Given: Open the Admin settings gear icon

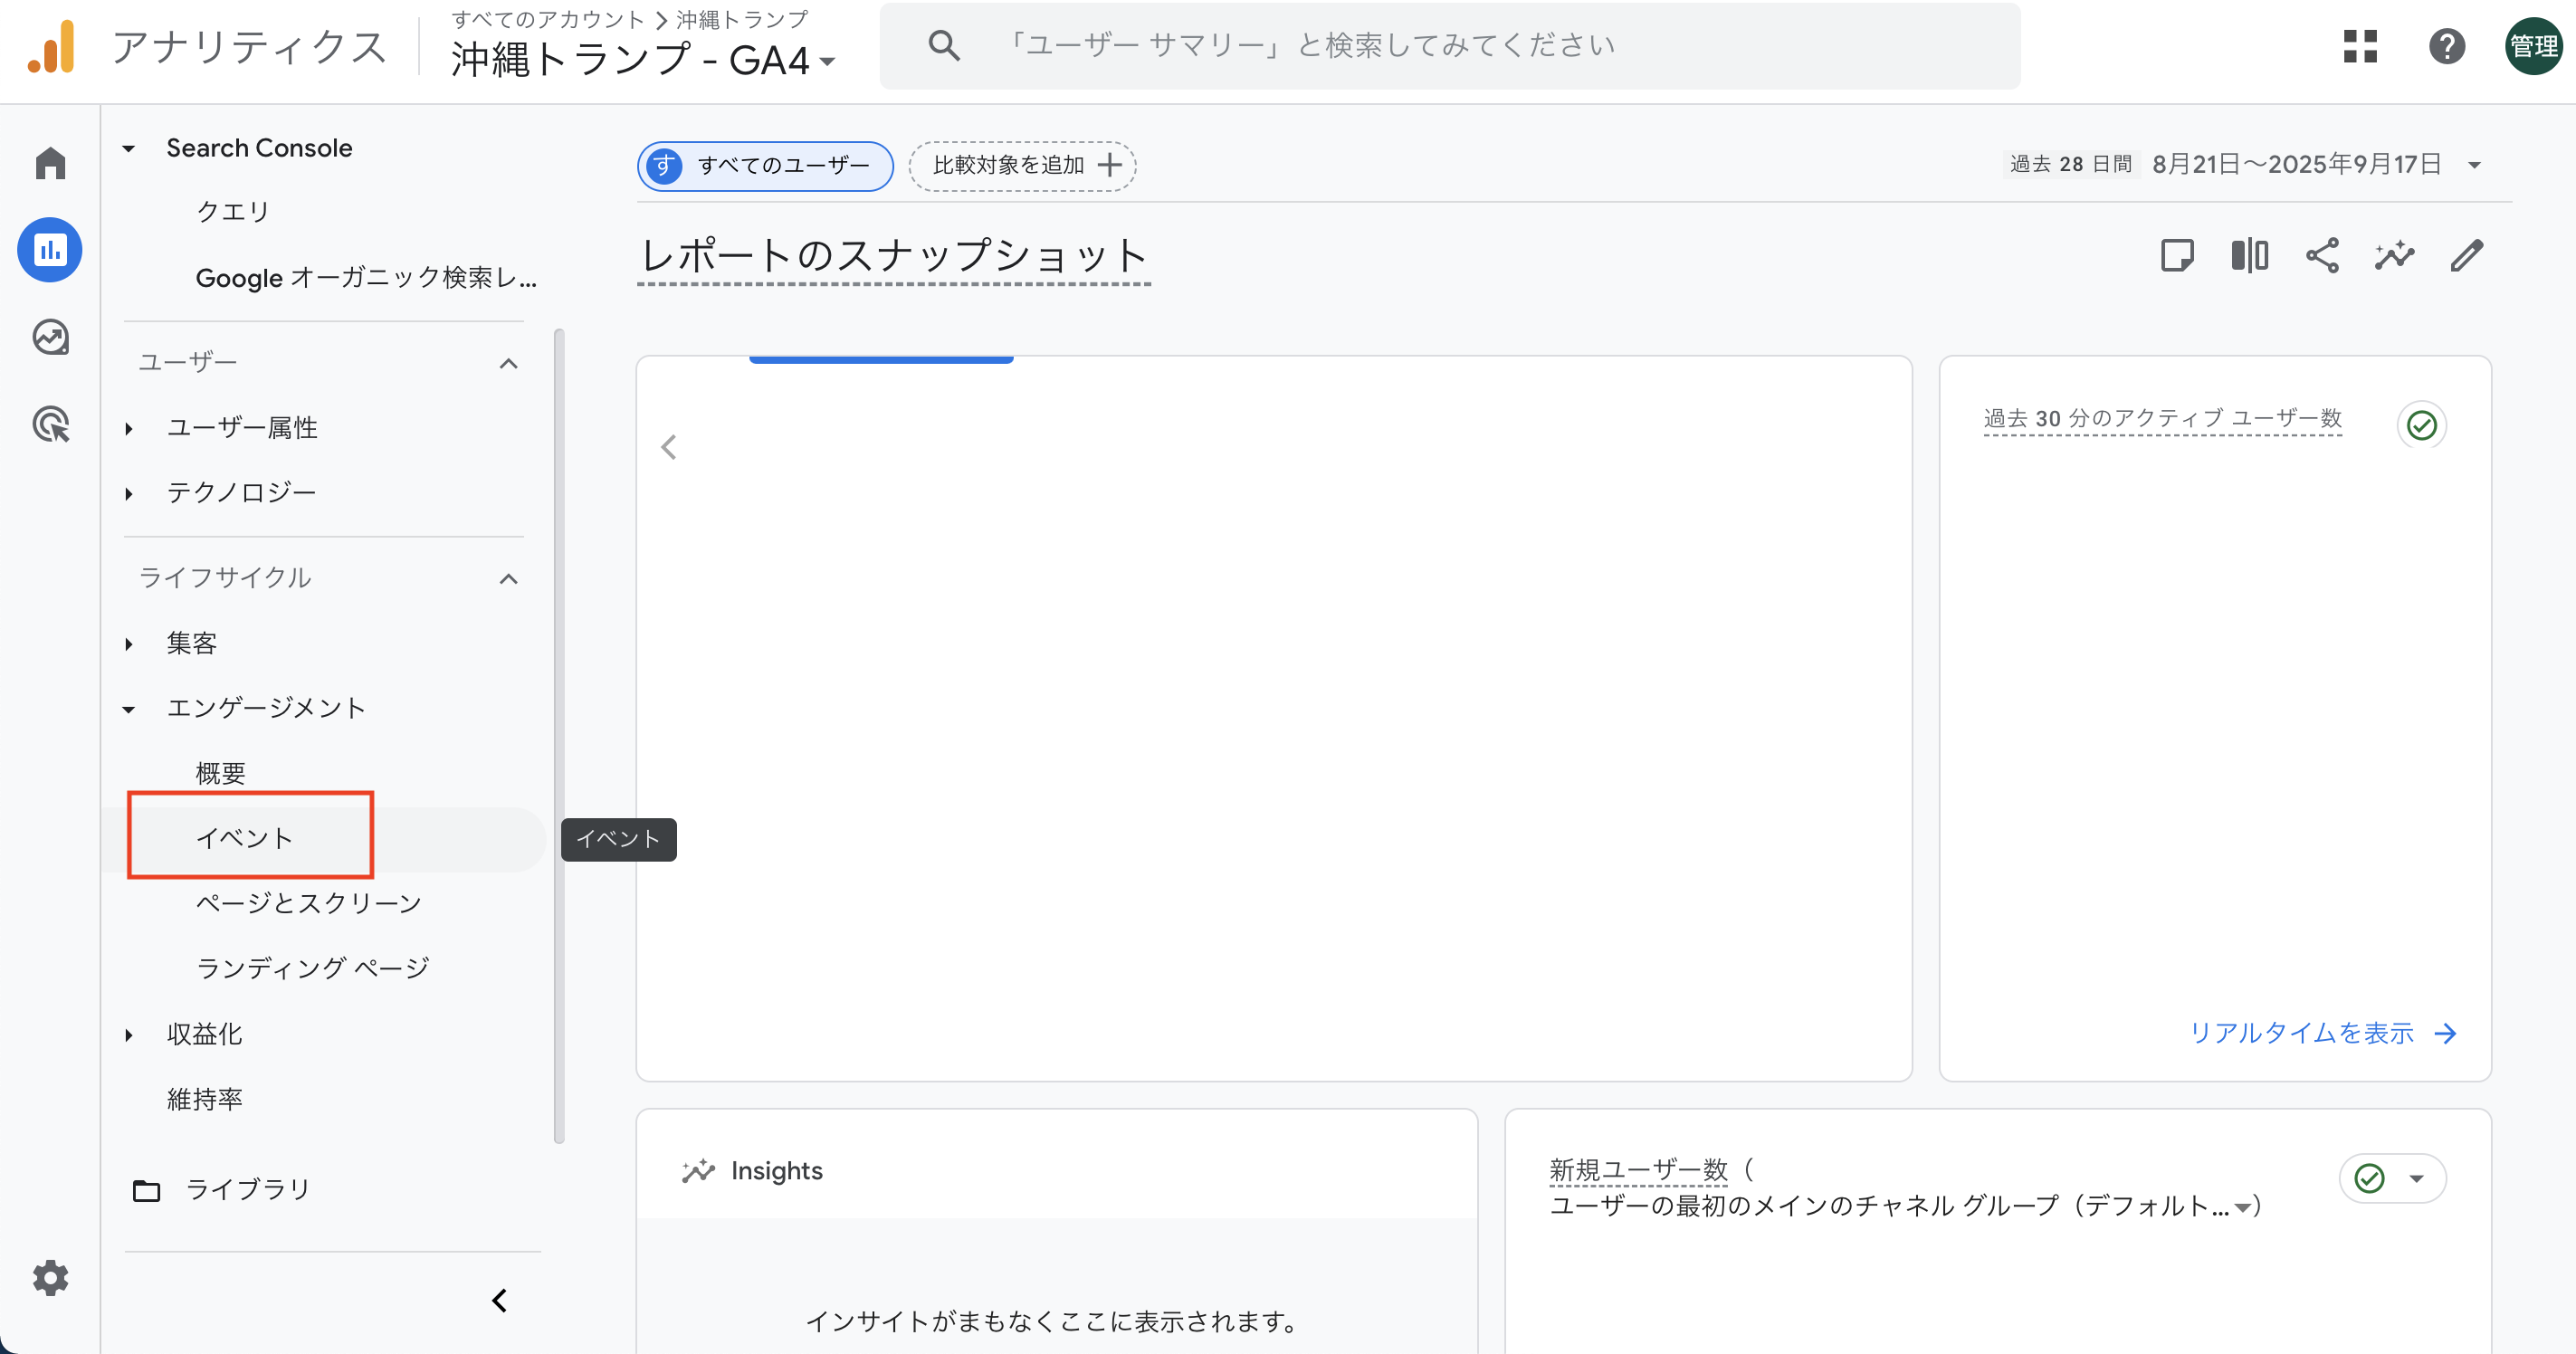Looking at the screenshot, I should pos(50,1277).
